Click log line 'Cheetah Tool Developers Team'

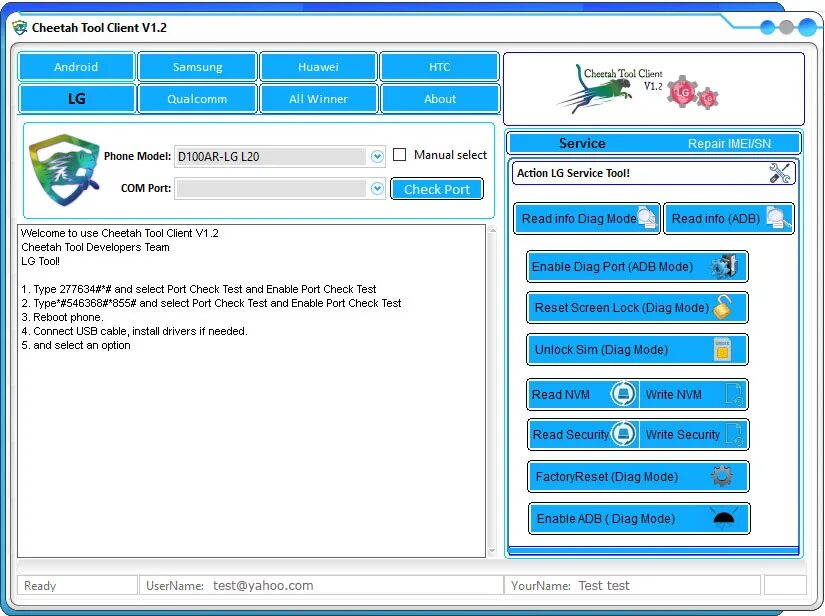tap(95, 247)
